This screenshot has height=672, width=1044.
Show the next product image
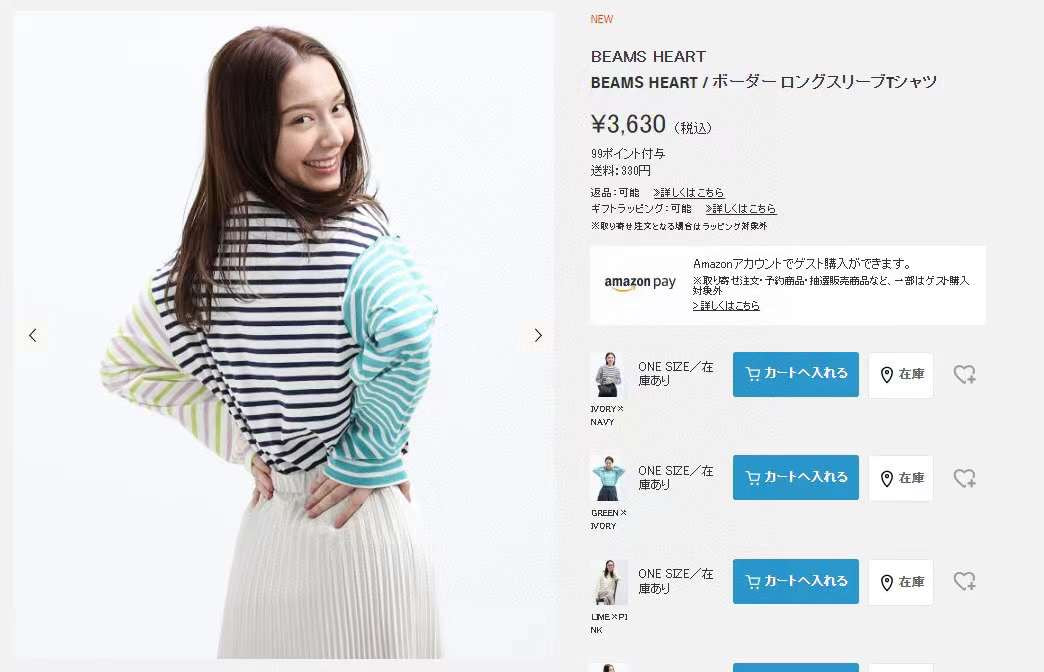coord(538,336)
